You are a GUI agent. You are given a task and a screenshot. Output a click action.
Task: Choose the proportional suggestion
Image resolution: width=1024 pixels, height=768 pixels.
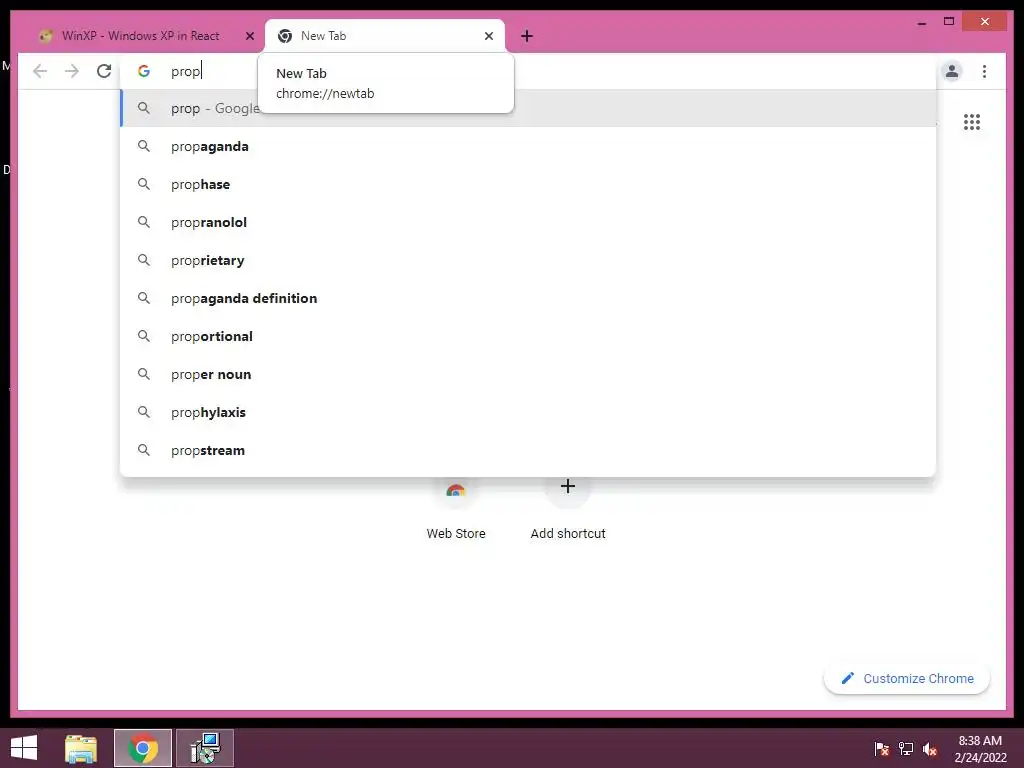click(528, 336)
